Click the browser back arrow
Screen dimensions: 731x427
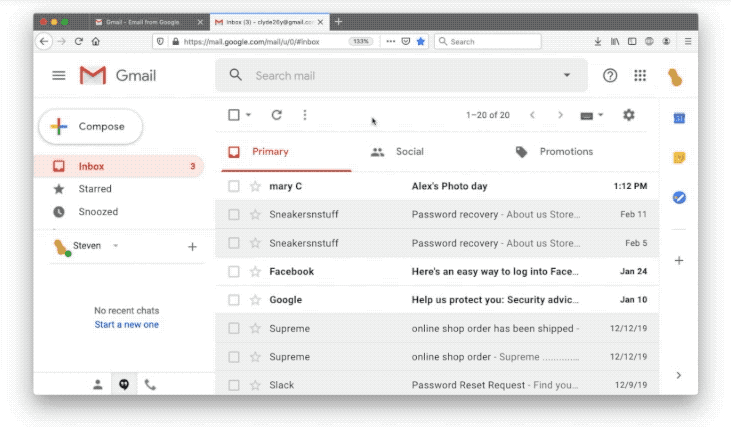(x=44, y=41)
